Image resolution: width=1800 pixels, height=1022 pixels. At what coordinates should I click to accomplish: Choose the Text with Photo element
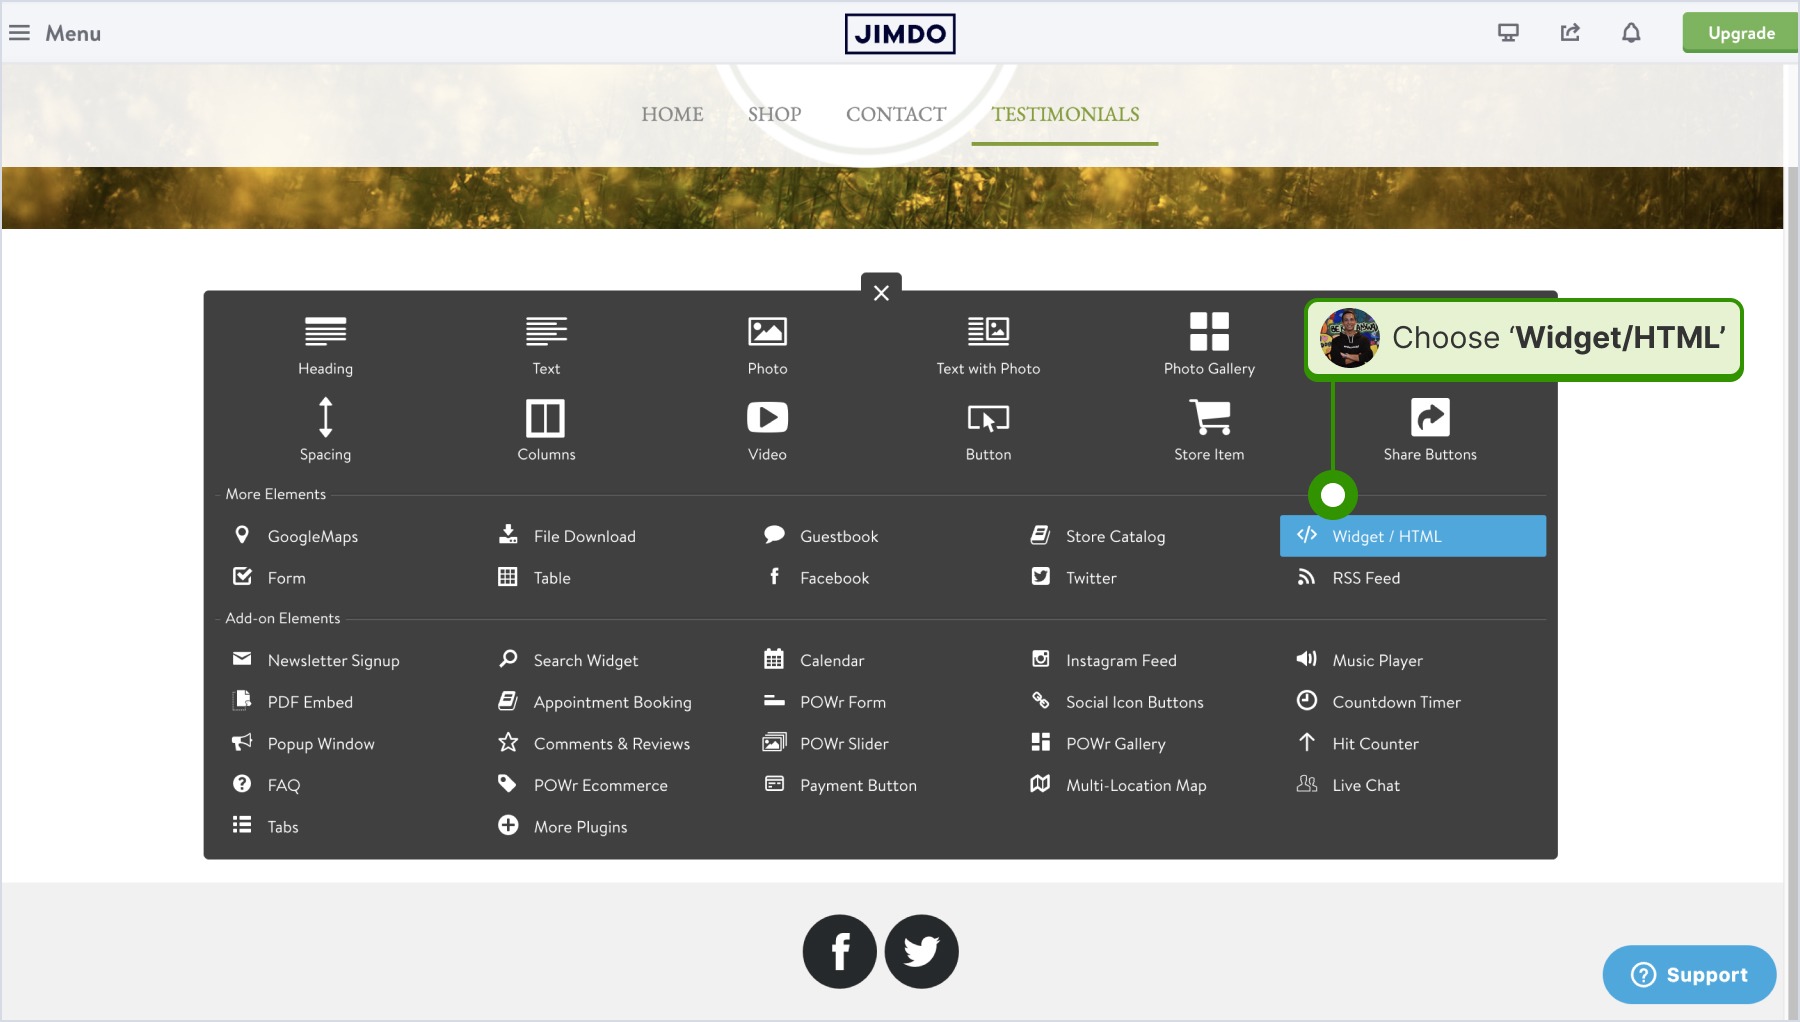coord(988,345)
